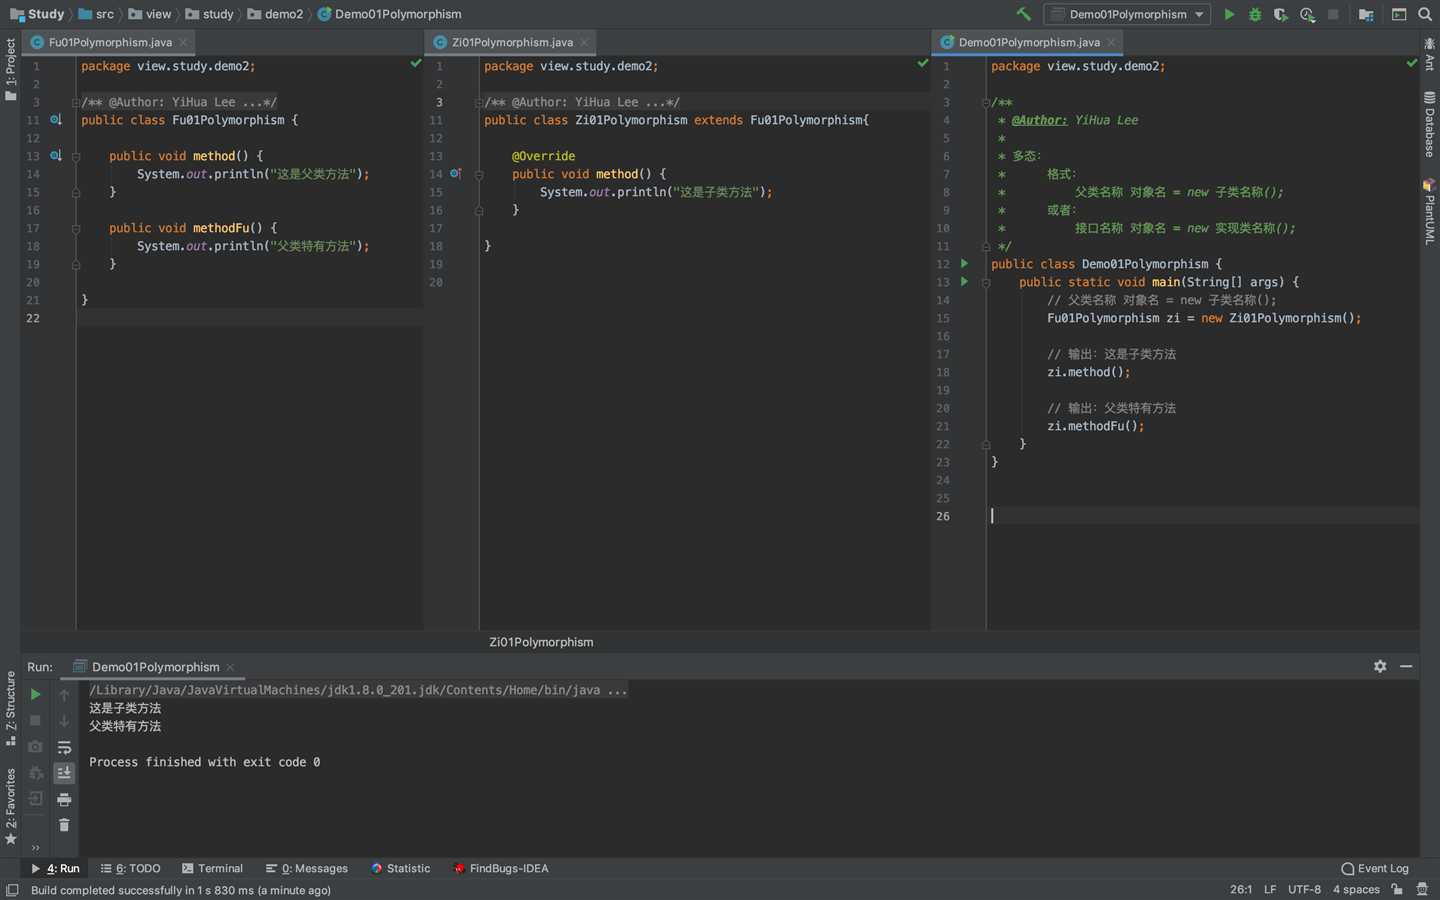Click the Debug bug icon in toolbar
Screen dimensions: 1440x900
[1255, 14]
